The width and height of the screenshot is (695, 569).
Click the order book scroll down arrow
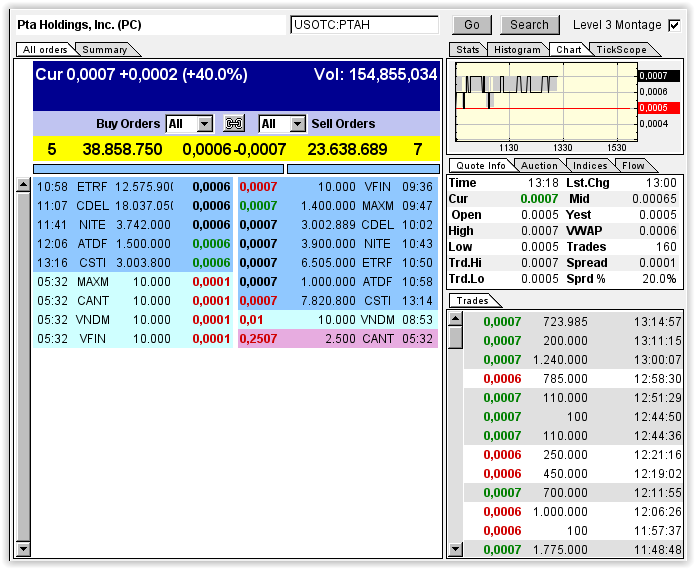(x=23, y=549)
